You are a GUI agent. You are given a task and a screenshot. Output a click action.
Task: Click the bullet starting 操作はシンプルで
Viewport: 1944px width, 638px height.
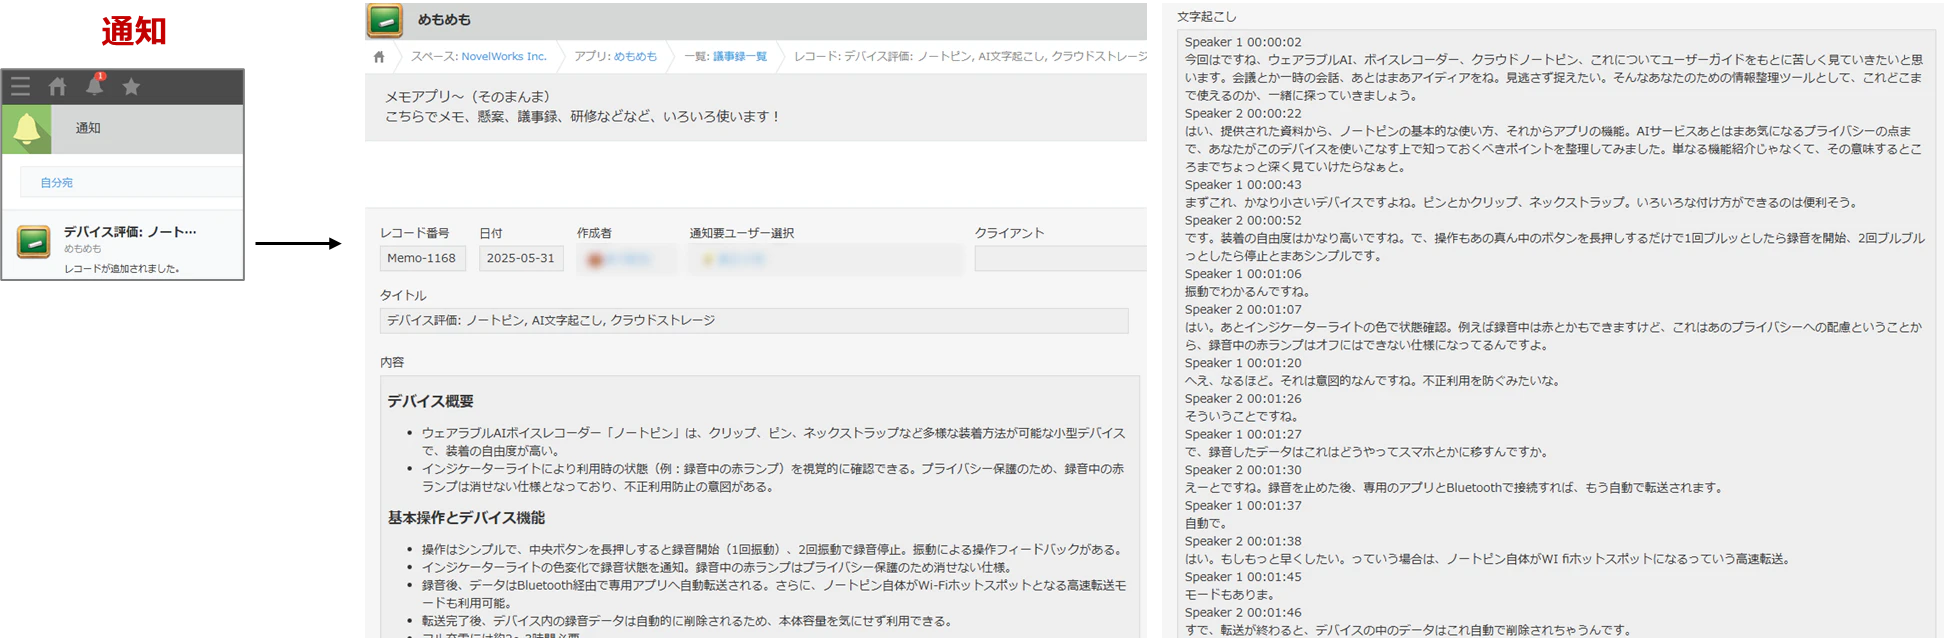point(772,550)
